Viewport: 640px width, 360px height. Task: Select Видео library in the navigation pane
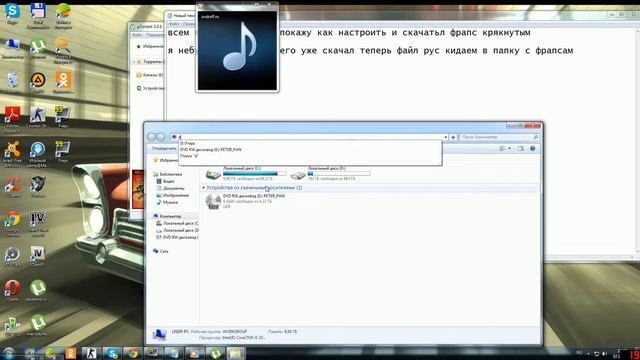[166, 181]
